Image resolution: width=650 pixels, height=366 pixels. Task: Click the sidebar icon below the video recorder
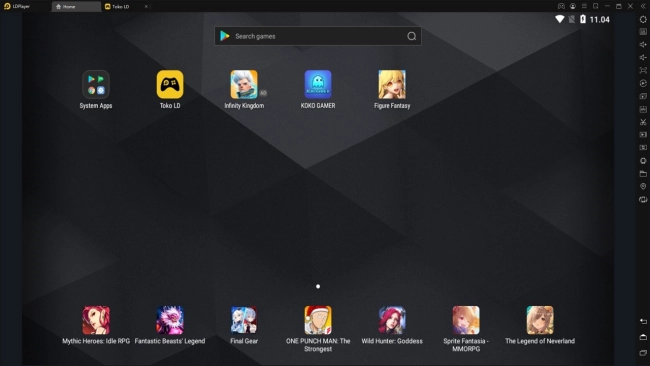(643, 148)
